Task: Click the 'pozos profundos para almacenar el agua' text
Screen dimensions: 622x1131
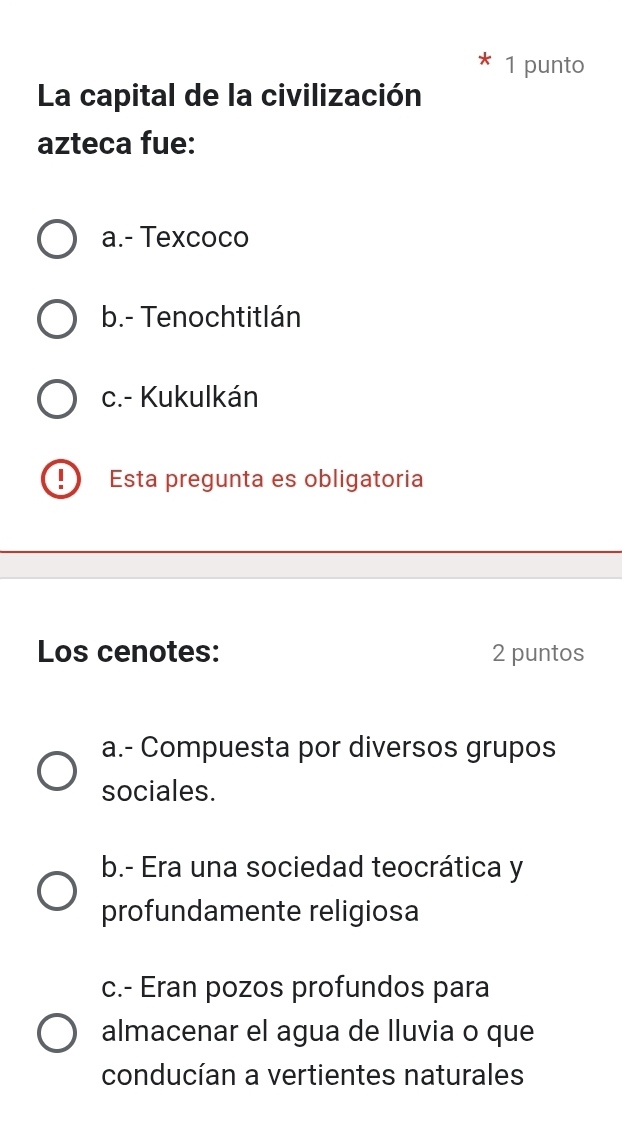Action: click(x=317, y=1030)
